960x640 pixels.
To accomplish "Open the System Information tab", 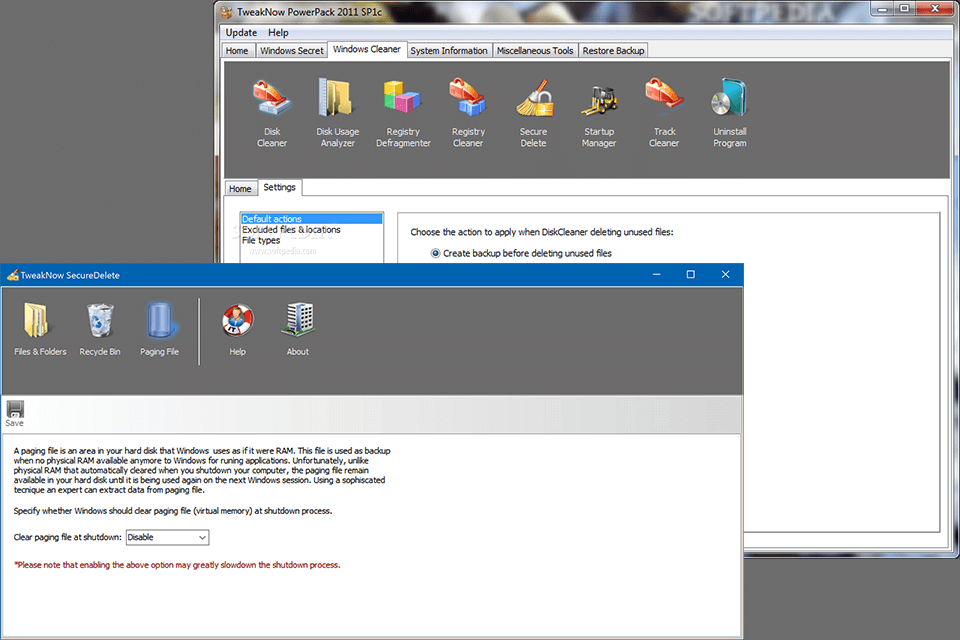I will (x=449, y=51).
